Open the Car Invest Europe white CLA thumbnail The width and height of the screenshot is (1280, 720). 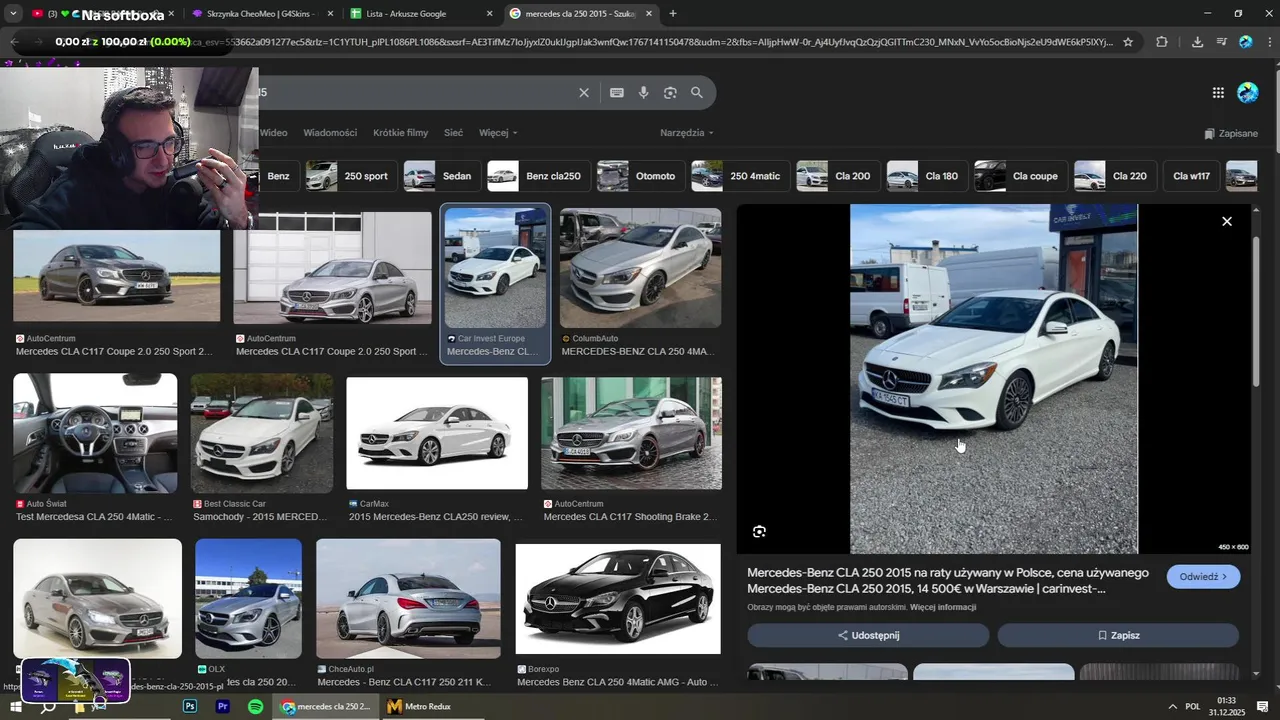pyautogui.click(x=495, y=268)
